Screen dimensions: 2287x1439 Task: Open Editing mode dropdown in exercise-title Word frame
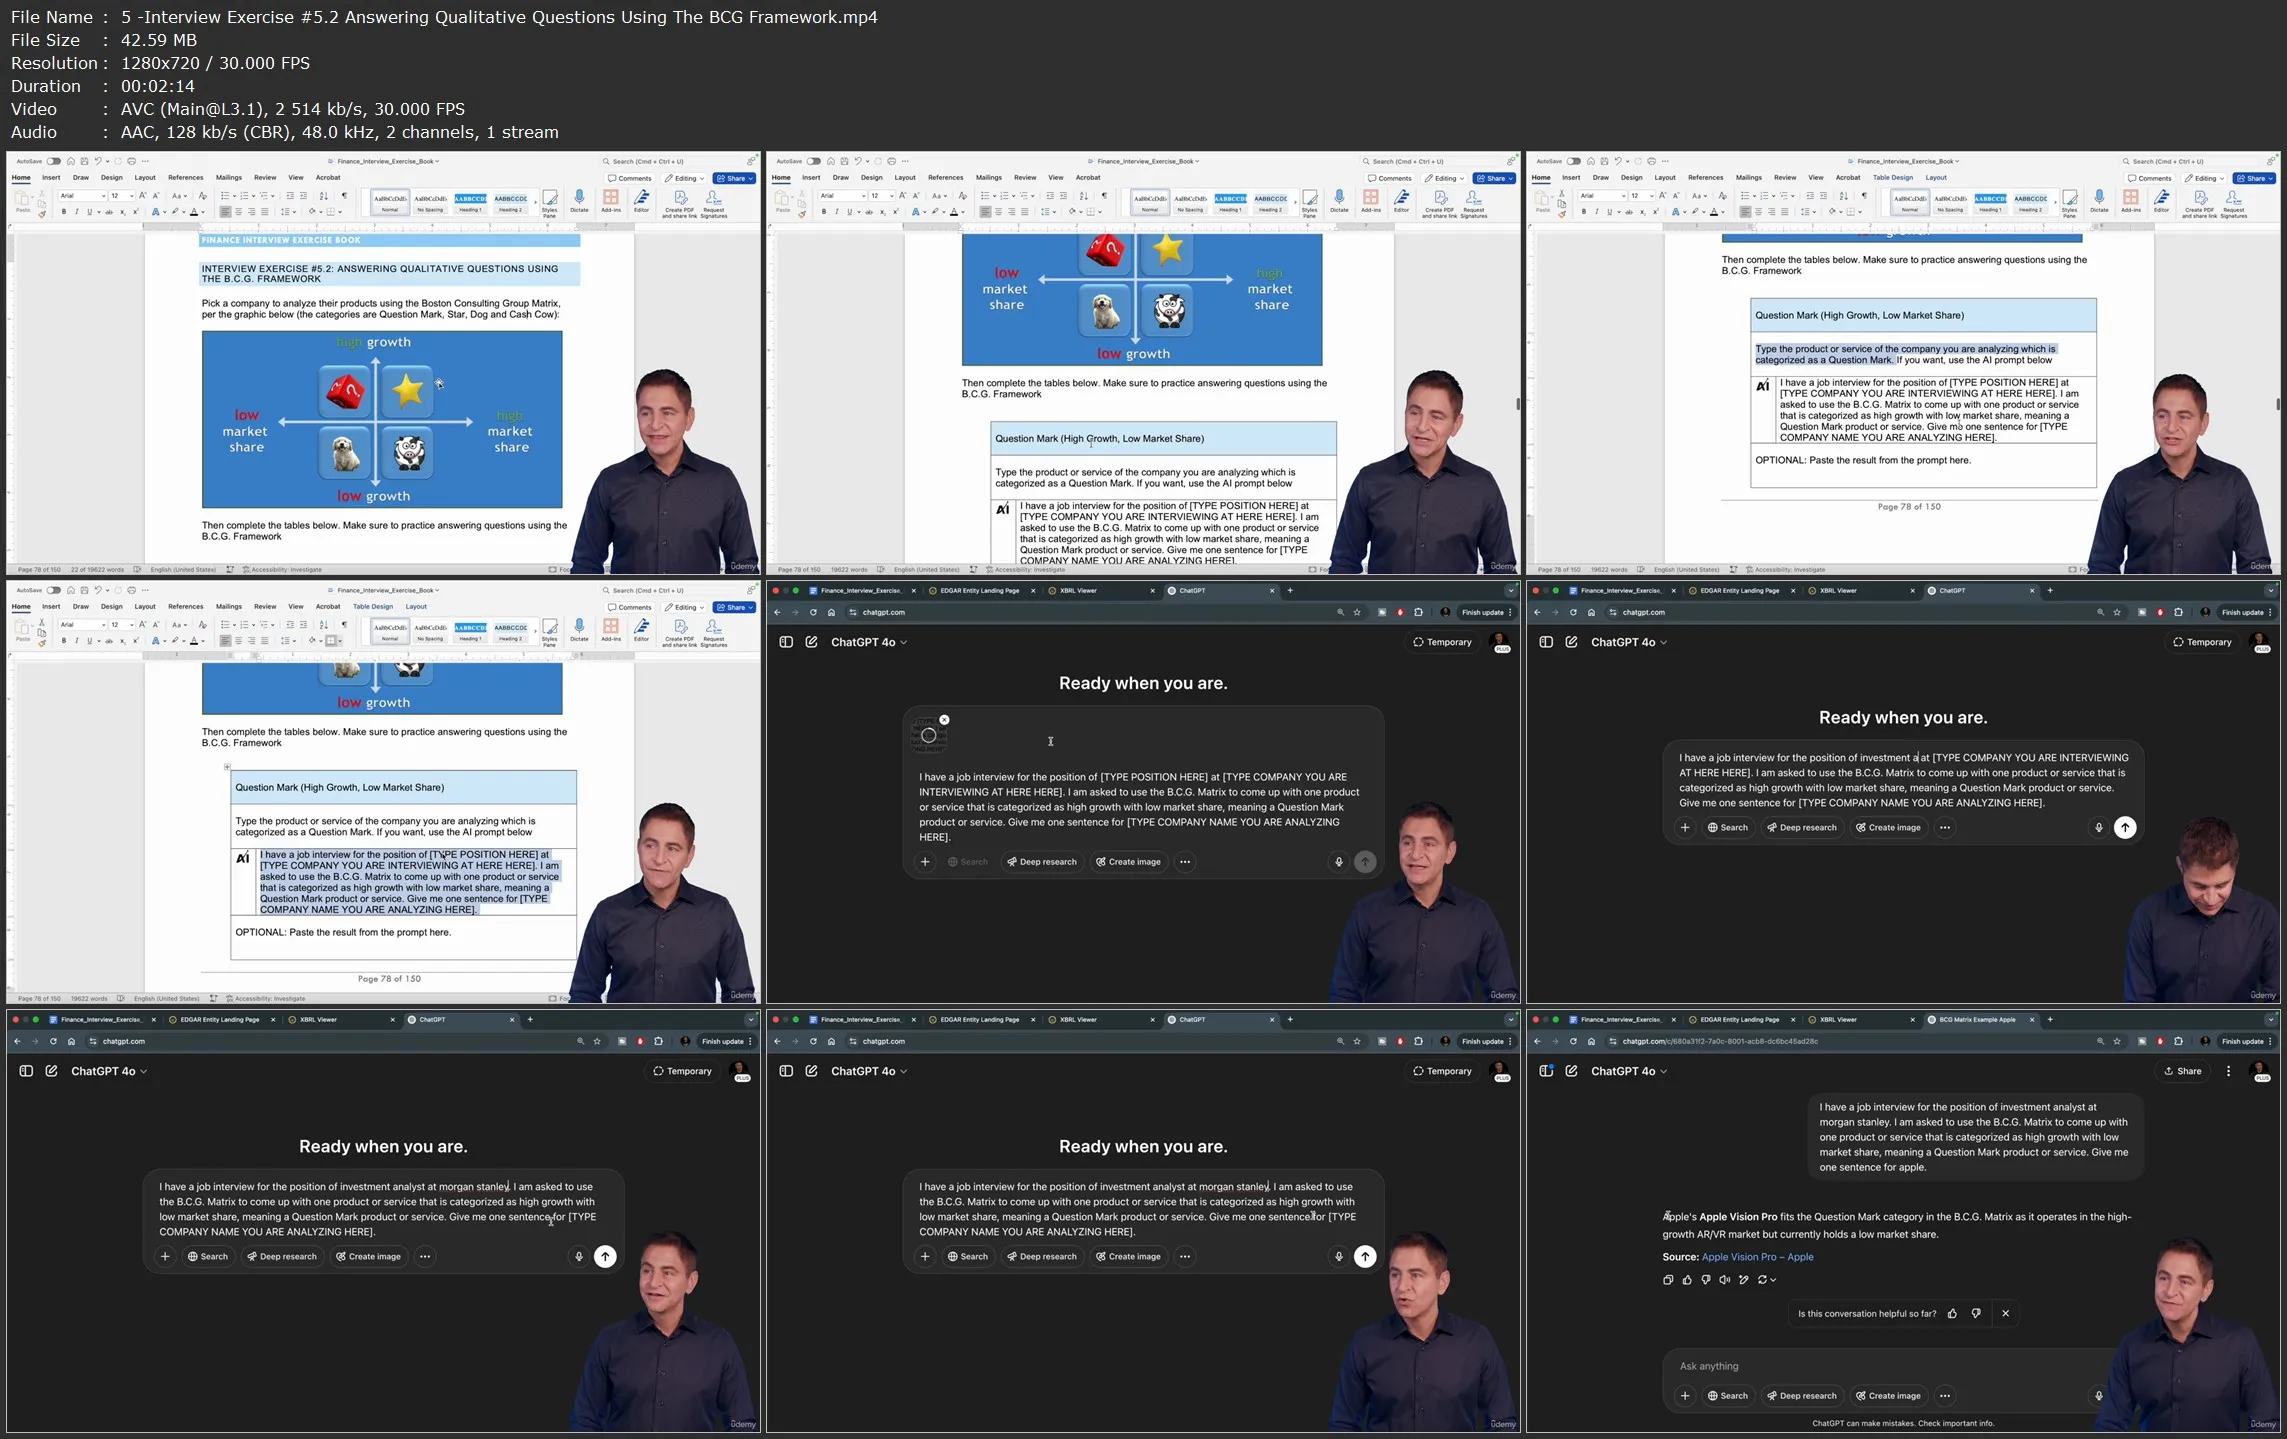(685, 179)
